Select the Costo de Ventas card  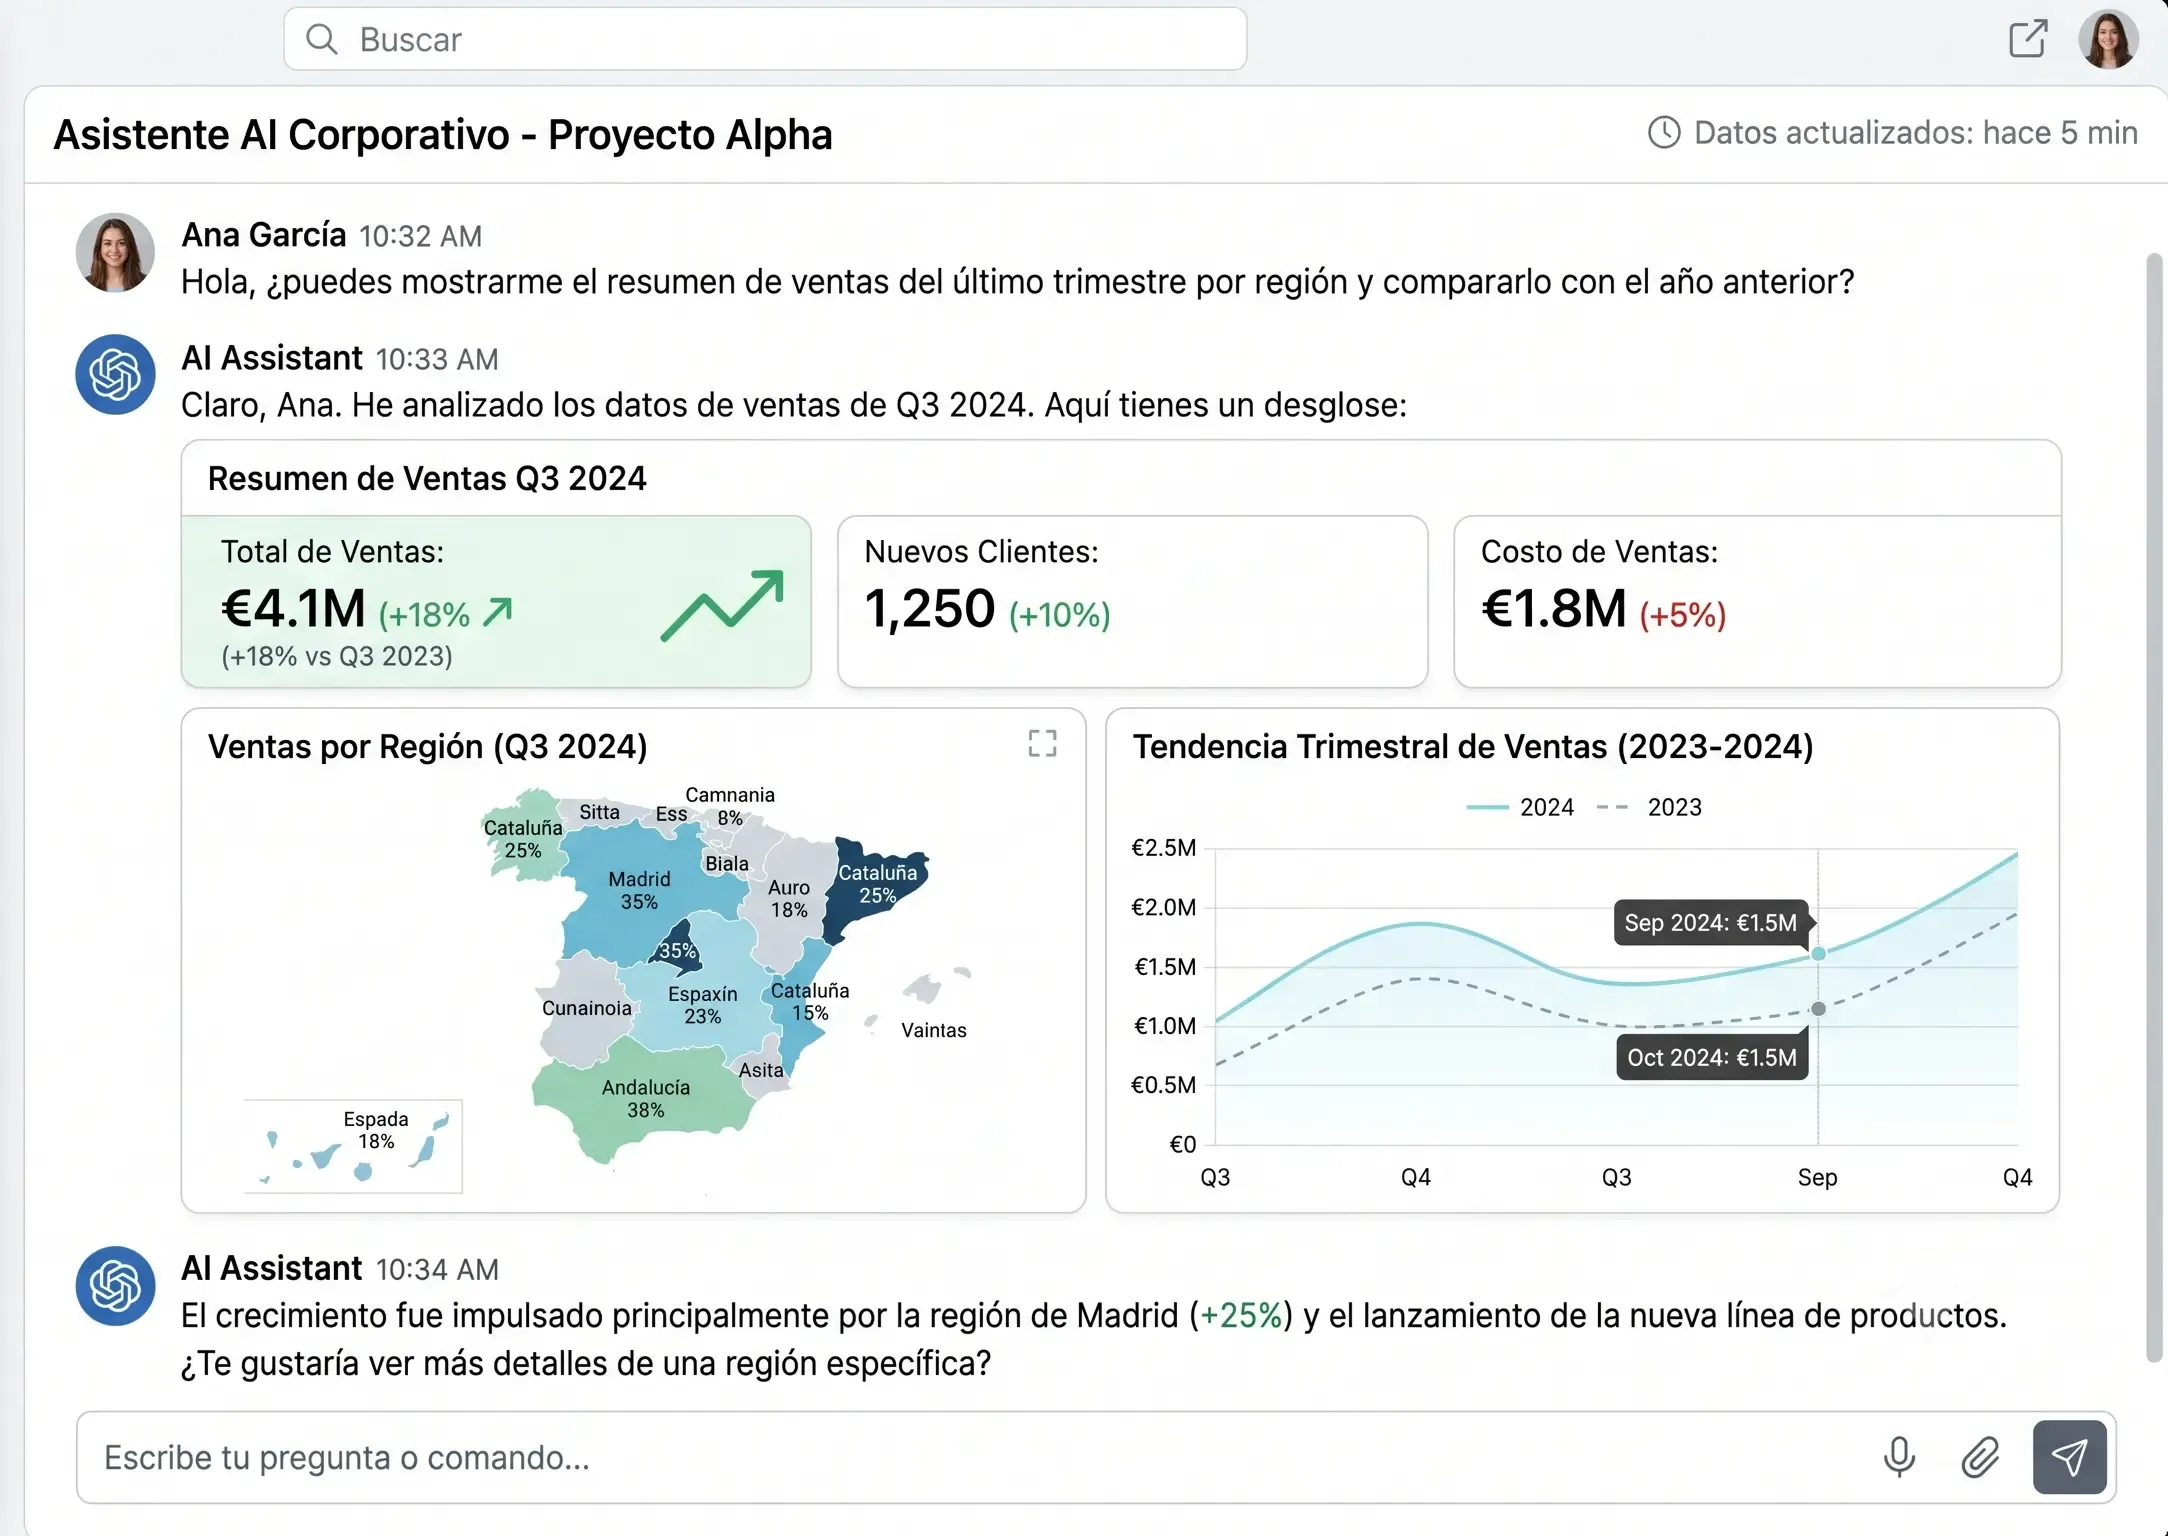pyautogui.click(x=1757, y=601)
